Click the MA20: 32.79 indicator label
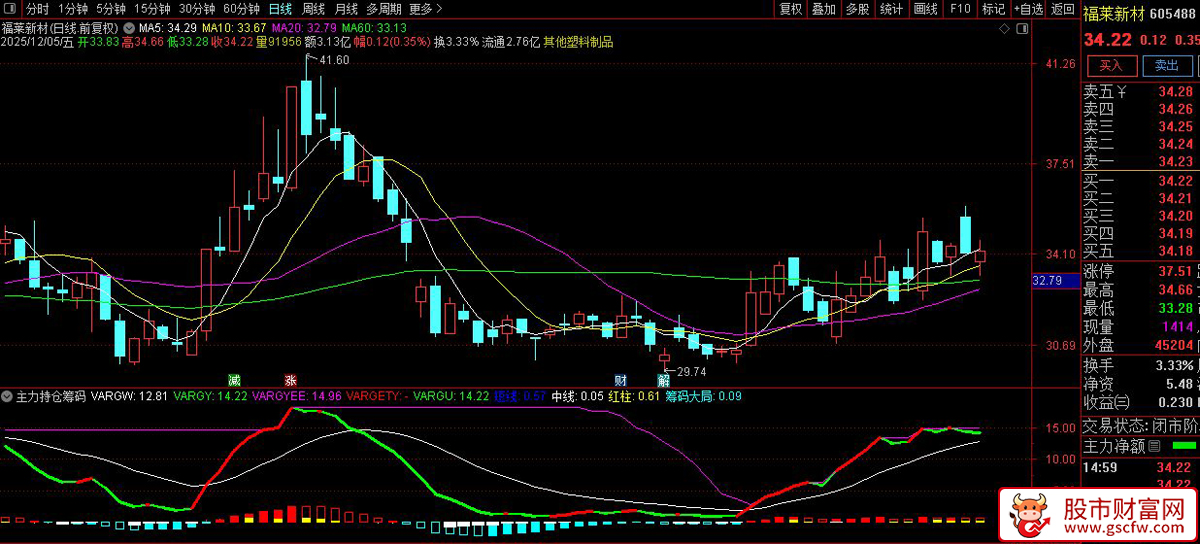 tap(304, 27)
